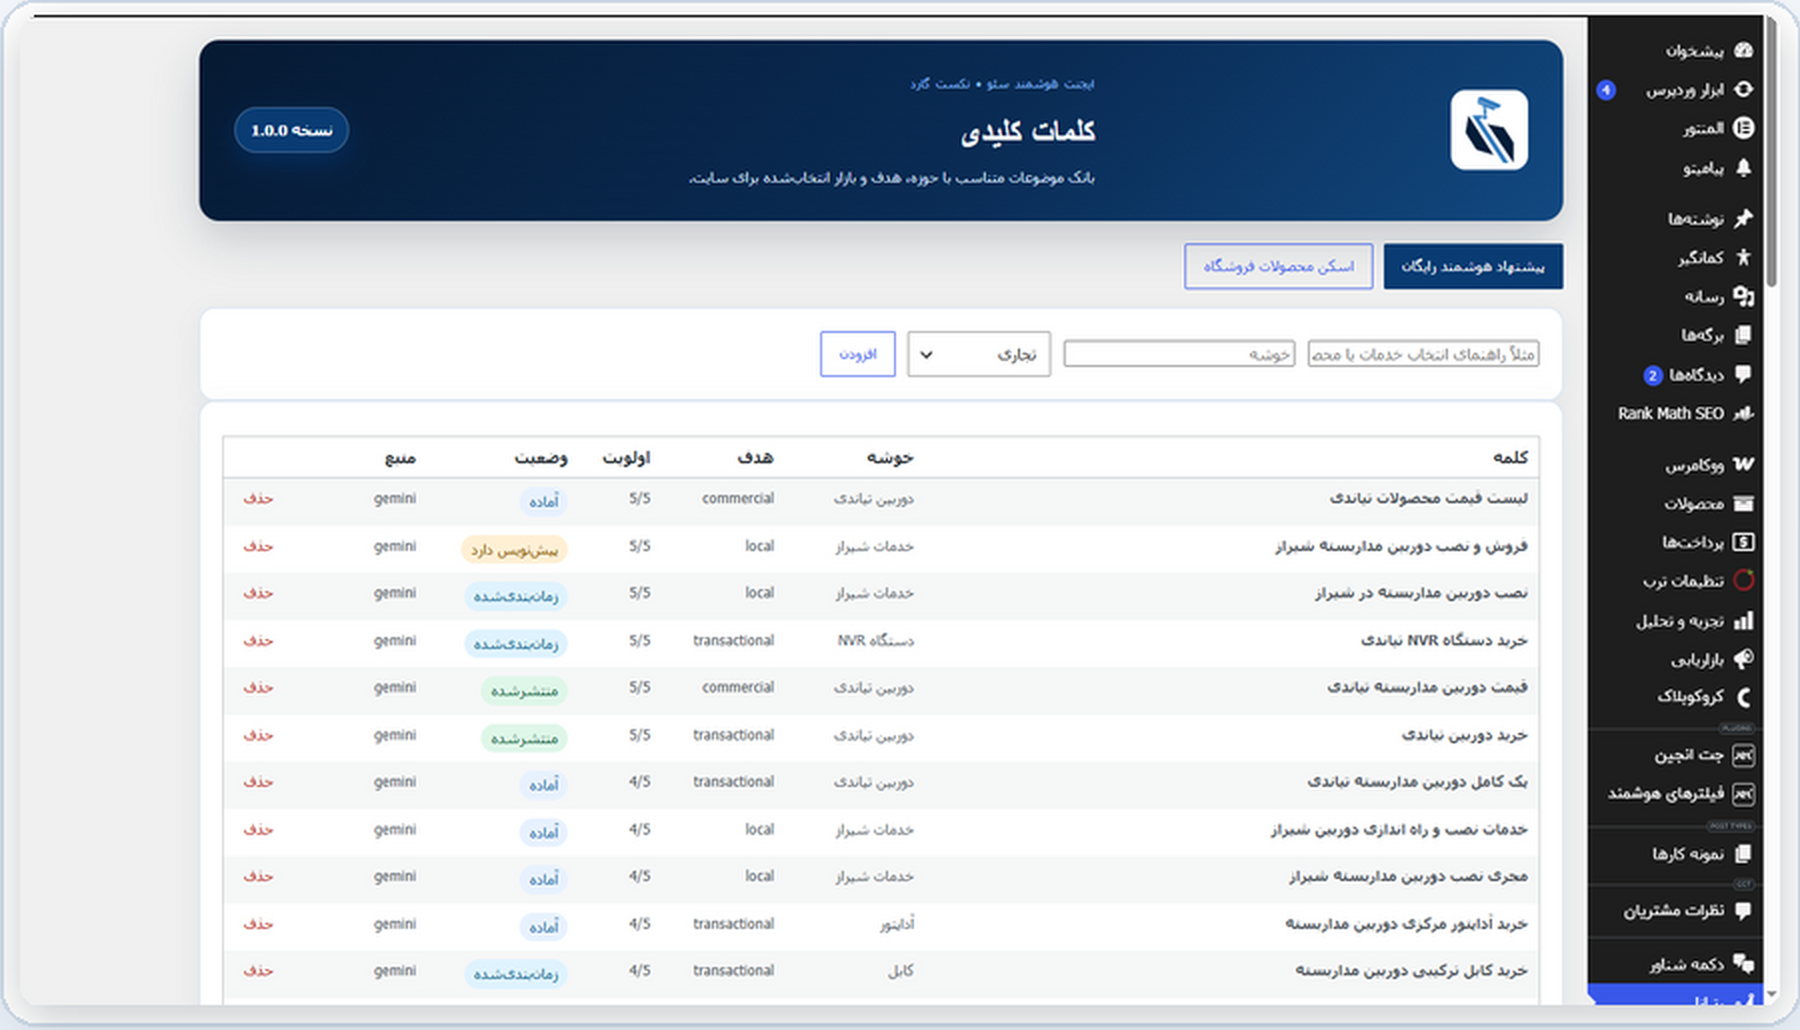The width and height of the screenshot is (1800, 1030).
Task: Open the فیلترهای هوشمند menu item
Action: pos(1680,793)
